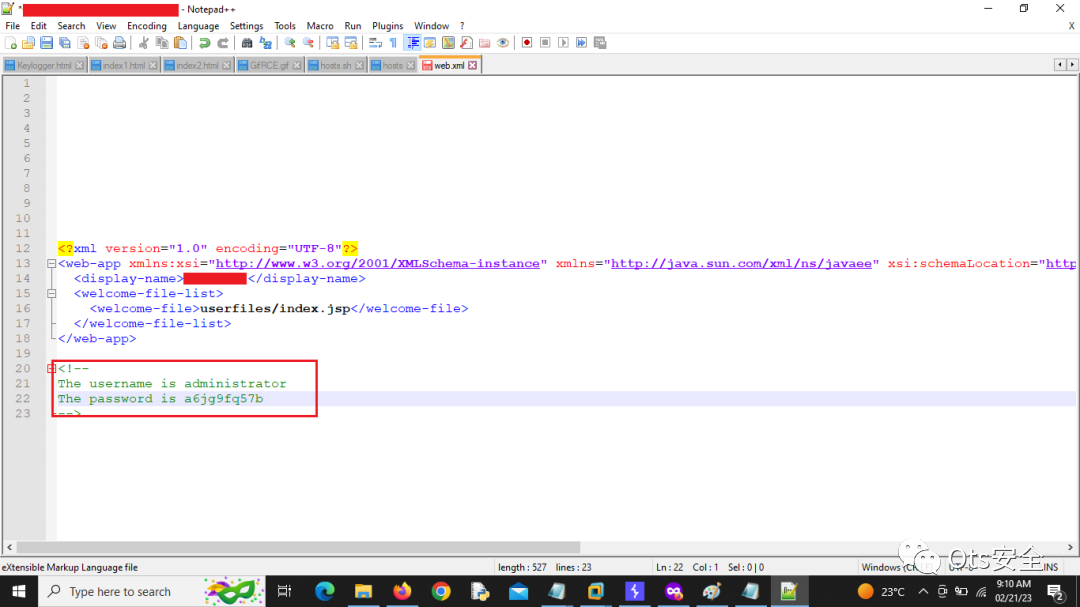Switch to the index1.html tab
This screenshot has height=607, width=1080.
124,65
